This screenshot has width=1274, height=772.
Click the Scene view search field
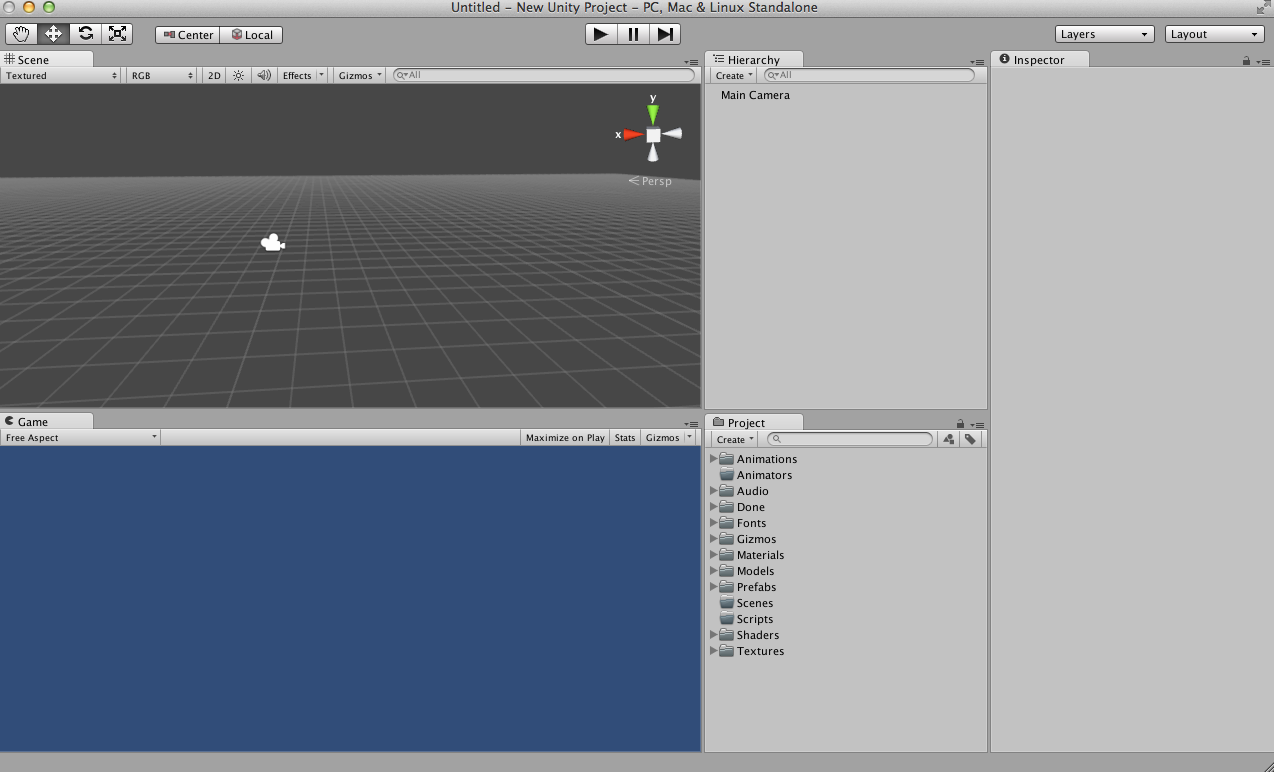click(x=543, y=75)
